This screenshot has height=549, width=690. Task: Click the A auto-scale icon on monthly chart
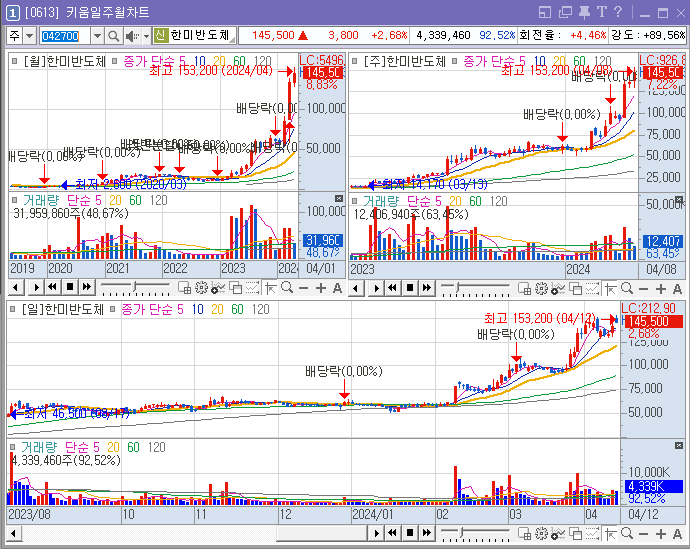tap(337, 289)
